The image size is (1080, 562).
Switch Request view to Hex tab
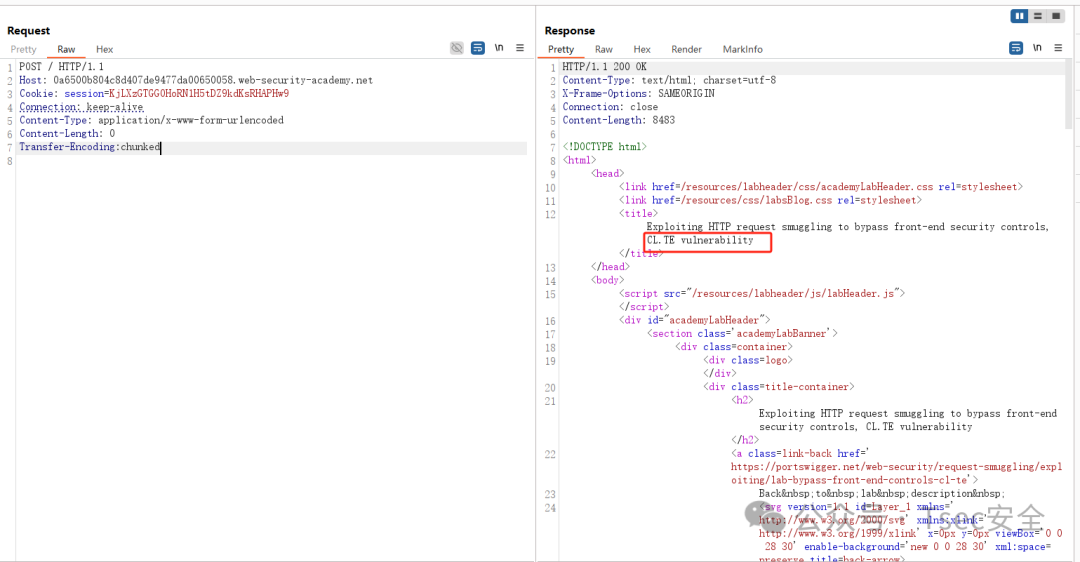104,50
